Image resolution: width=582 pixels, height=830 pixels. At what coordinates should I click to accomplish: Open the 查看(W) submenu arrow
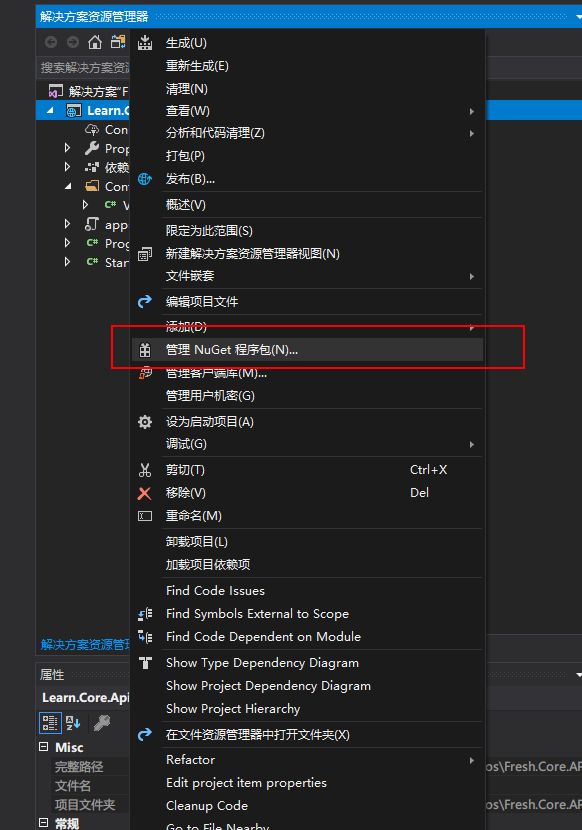coord(471,111)
